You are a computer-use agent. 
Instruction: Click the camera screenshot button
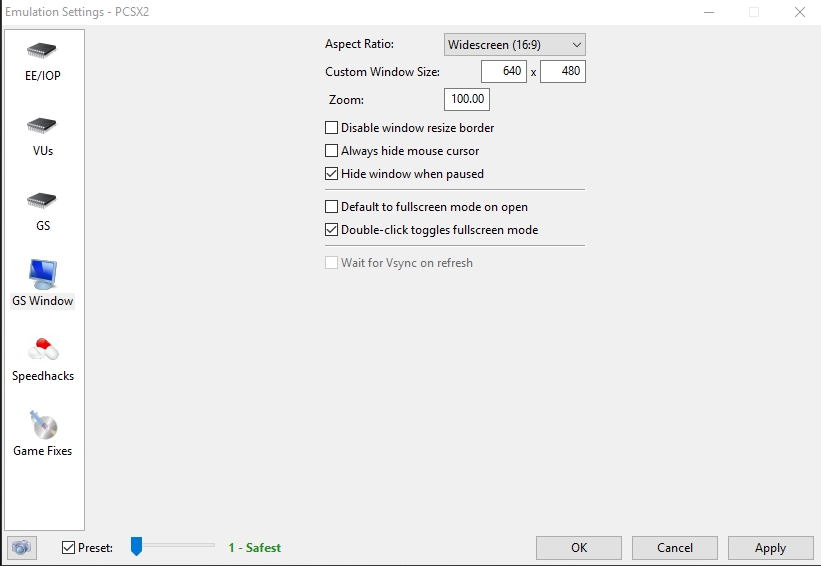click(x=22, y=548)
